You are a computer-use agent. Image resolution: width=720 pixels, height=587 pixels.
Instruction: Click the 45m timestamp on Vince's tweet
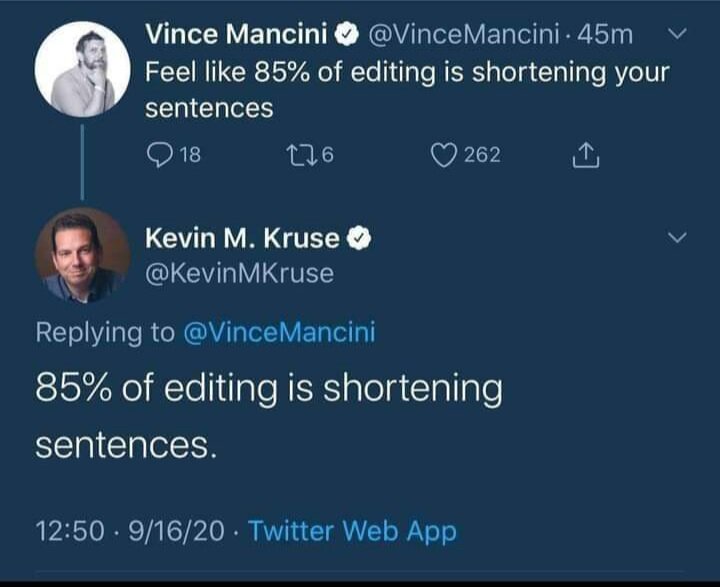(x=605, y=35)
